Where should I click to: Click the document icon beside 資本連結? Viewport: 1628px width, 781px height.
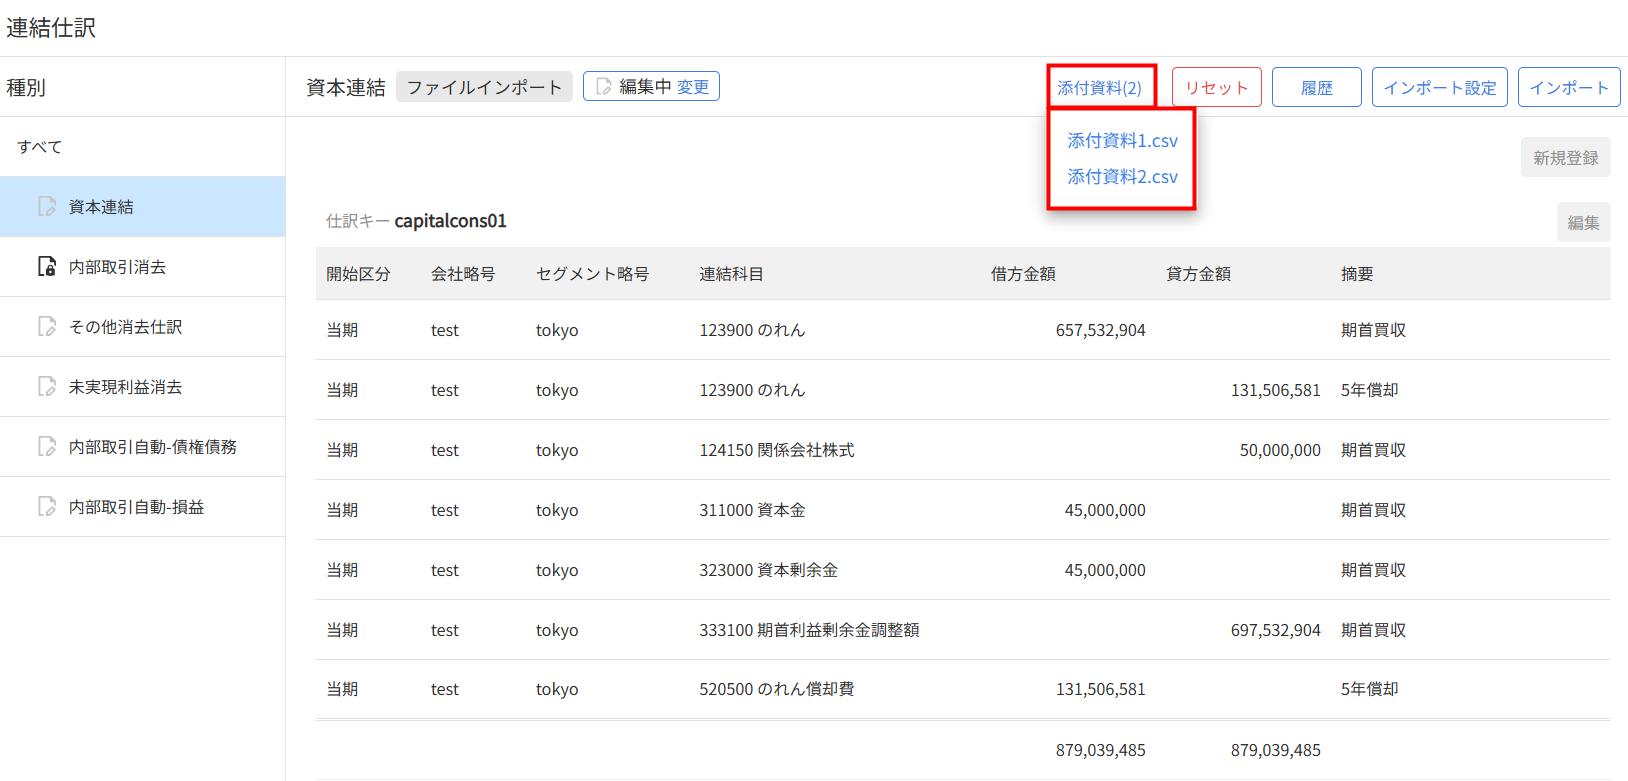[x=47, y=207]
